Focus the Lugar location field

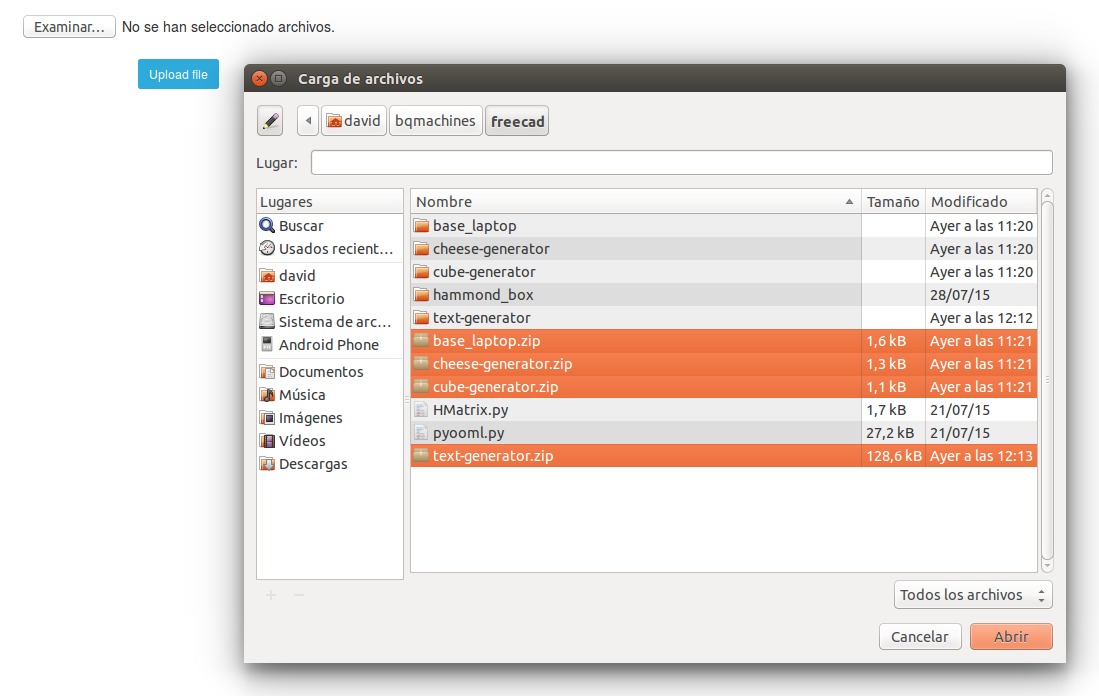[x=681, y=163]
